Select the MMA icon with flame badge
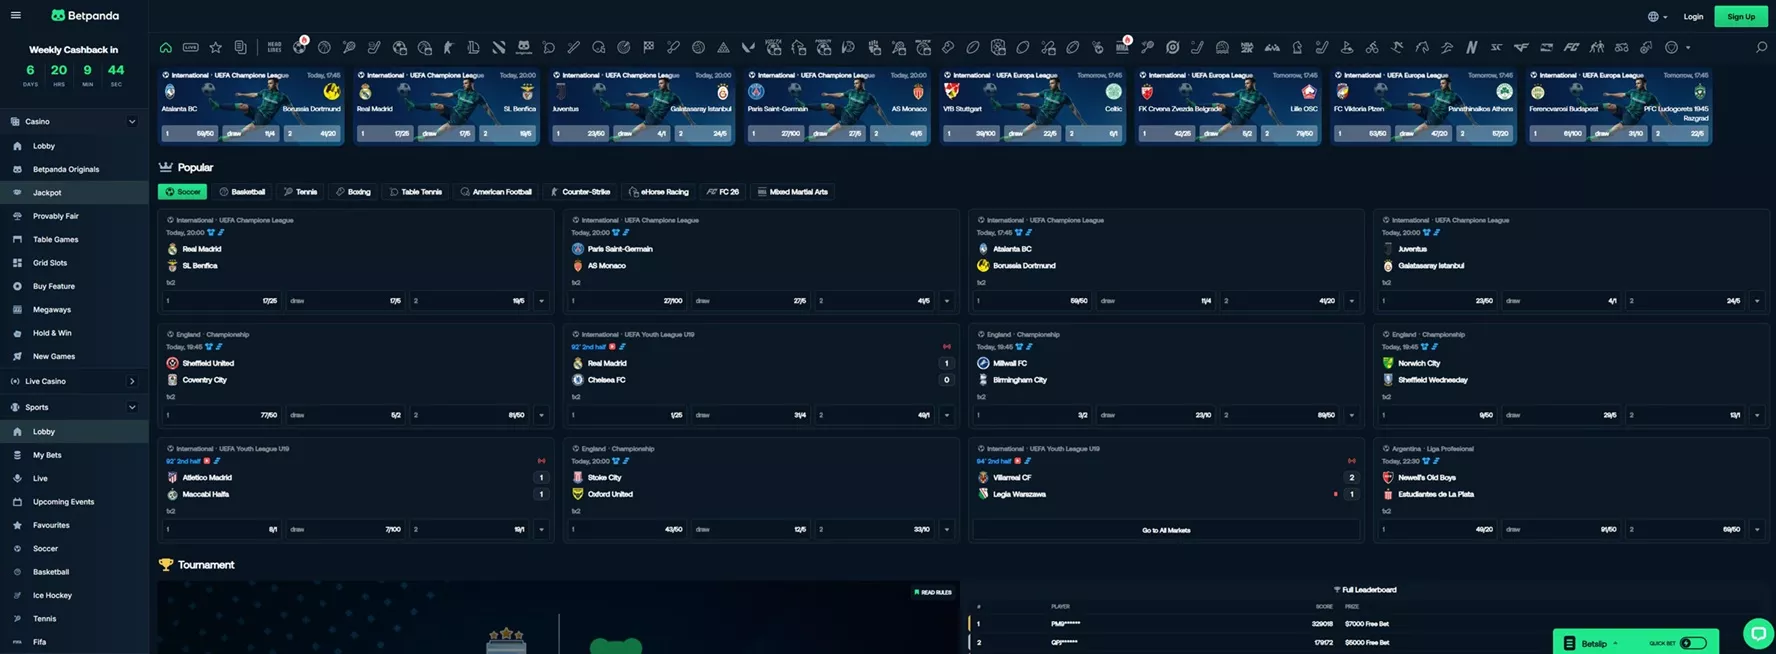1776x654 pixels. pos(1122,47)
